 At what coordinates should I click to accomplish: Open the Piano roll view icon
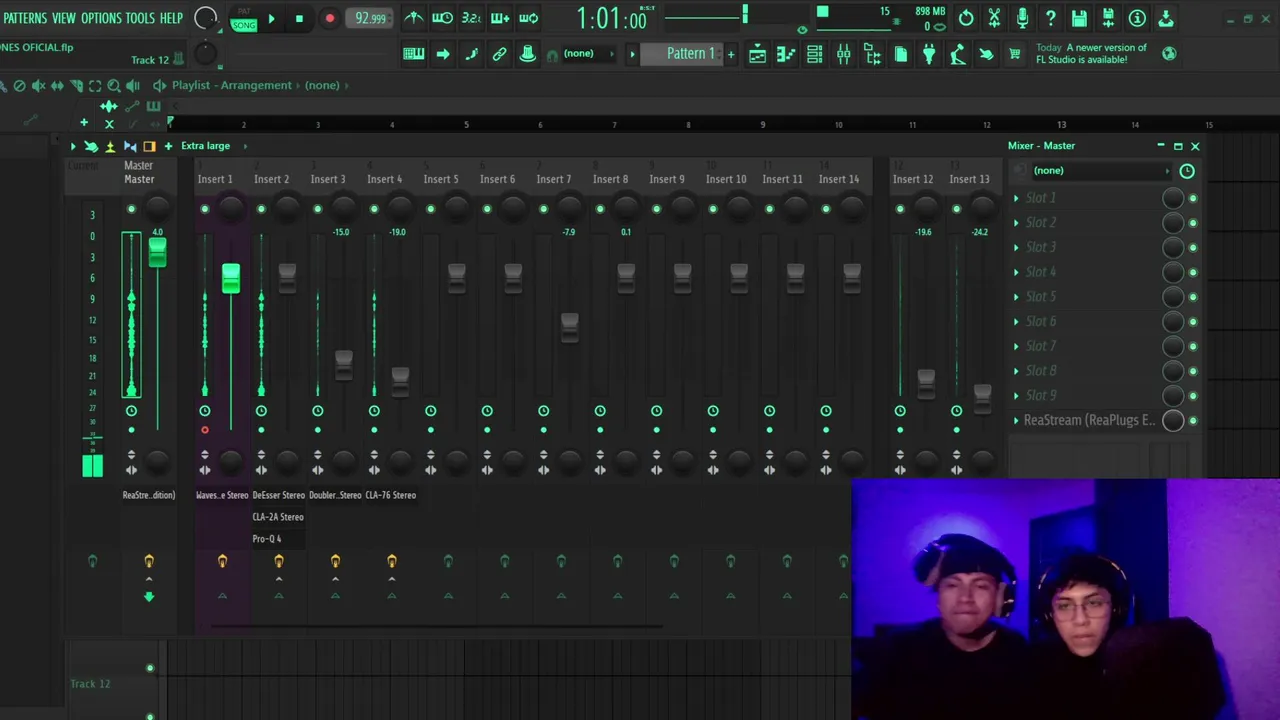coord(786,54)
